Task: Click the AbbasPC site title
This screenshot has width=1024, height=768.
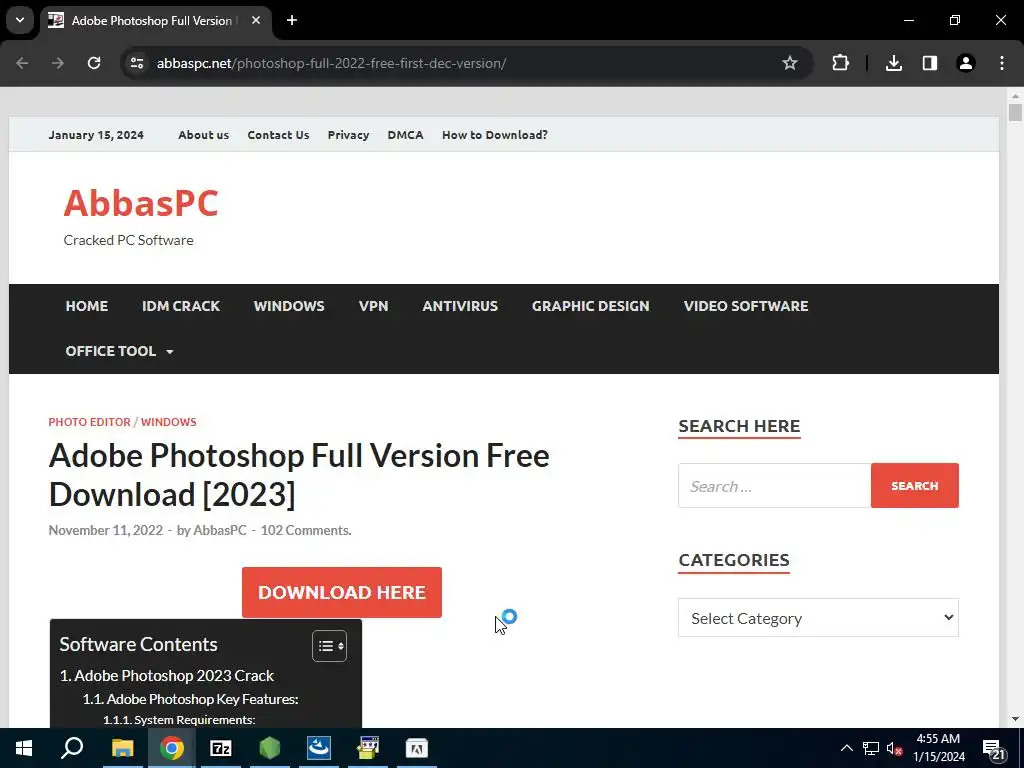Action: (x=141, y=202)
